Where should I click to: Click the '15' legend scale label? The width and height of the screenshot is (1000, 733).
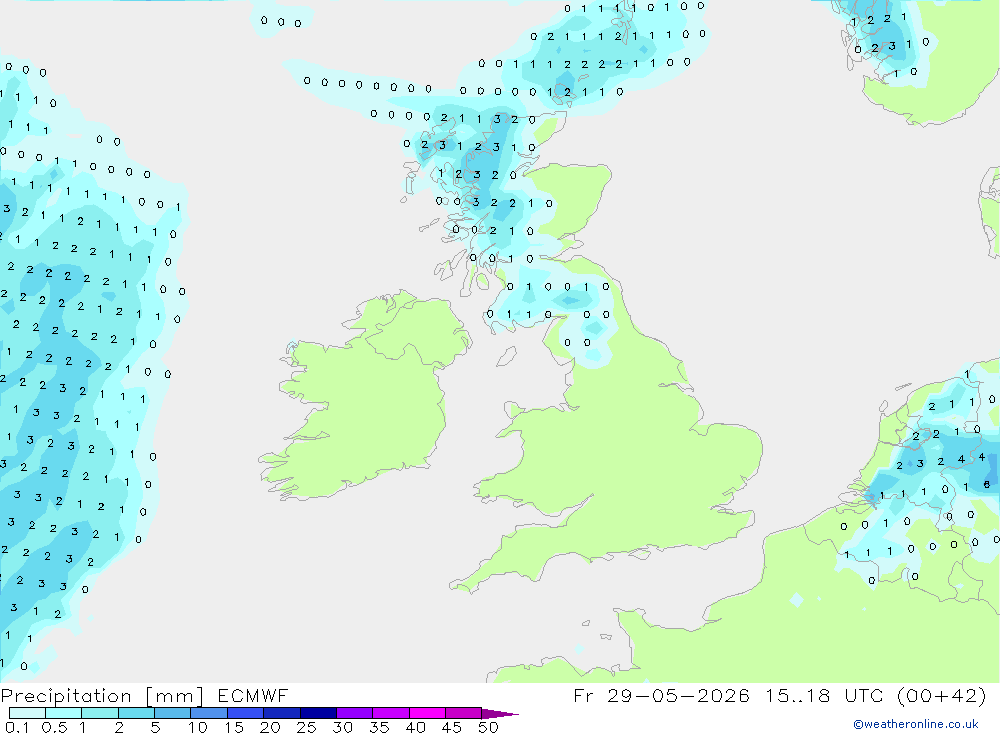click(x=234, y=727)
